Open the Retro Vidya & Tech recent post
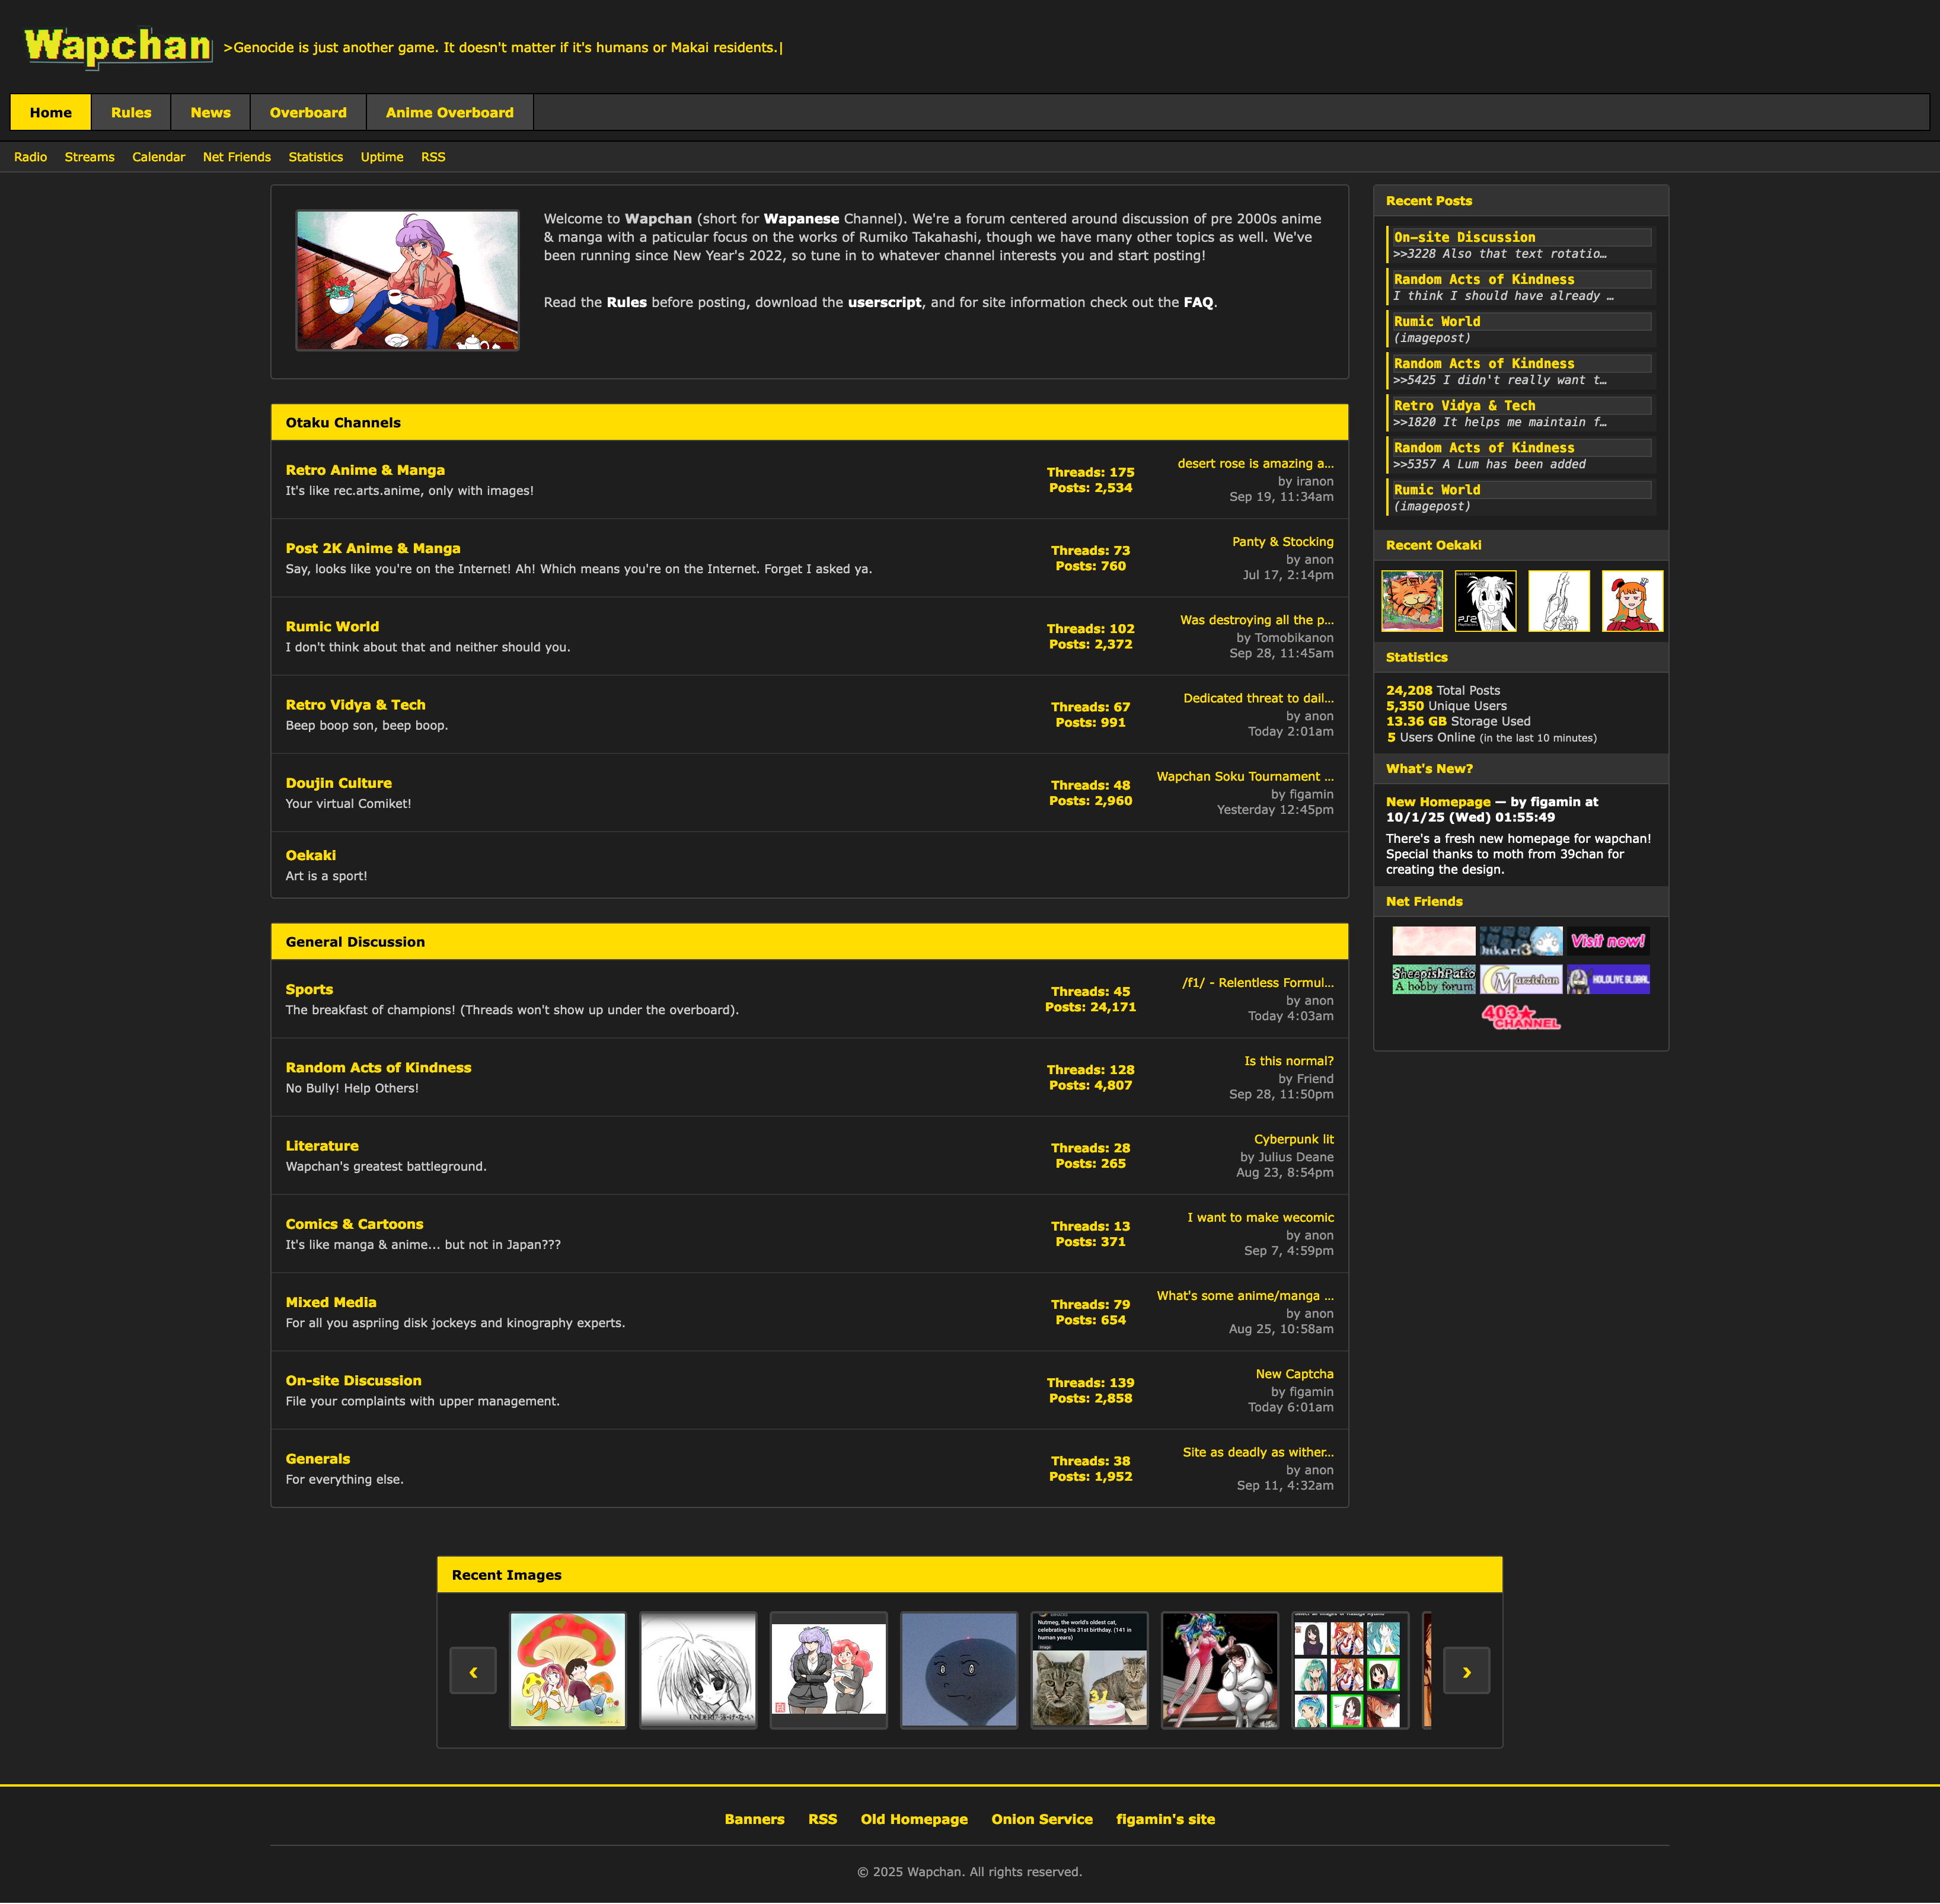Screen dimensions: 1940x1904 pos(1464,405)
